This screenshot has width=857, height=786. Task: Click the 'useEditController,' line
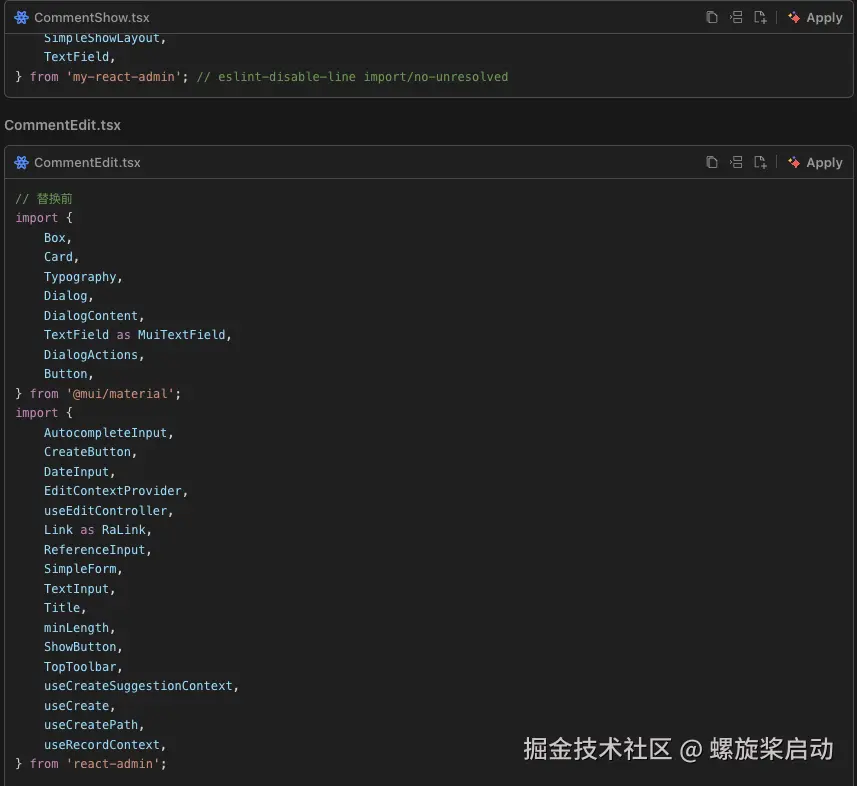coord(108,511)
